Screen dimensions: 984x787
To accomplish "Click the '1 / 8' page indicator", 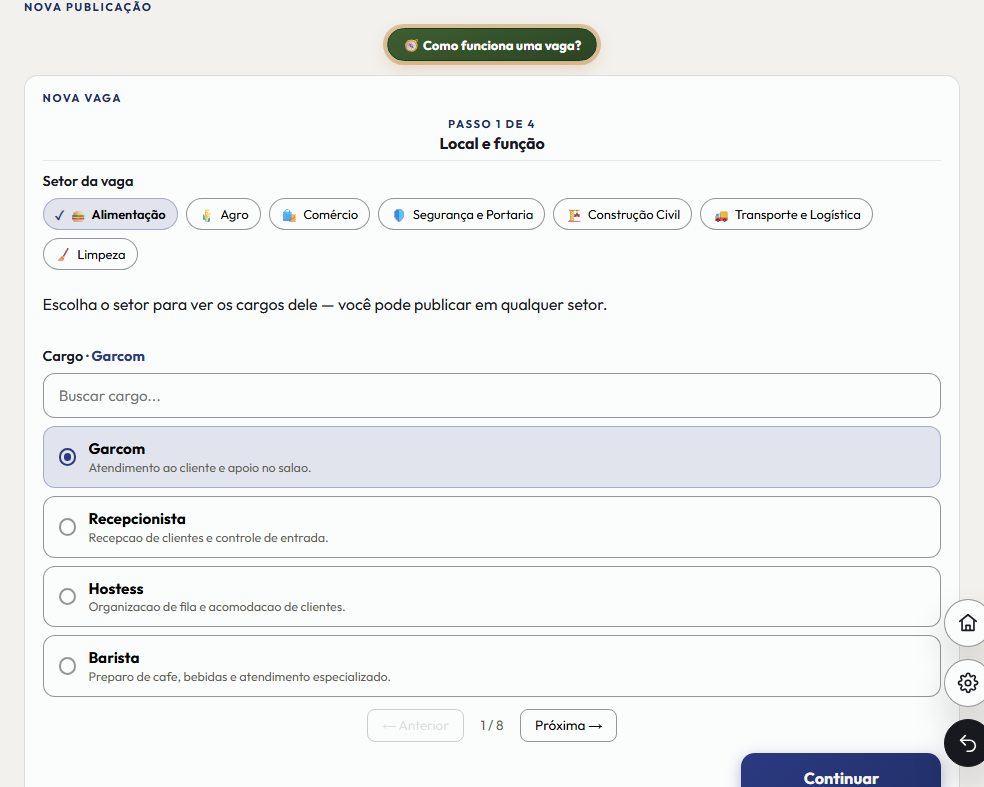I will [491, 725].
